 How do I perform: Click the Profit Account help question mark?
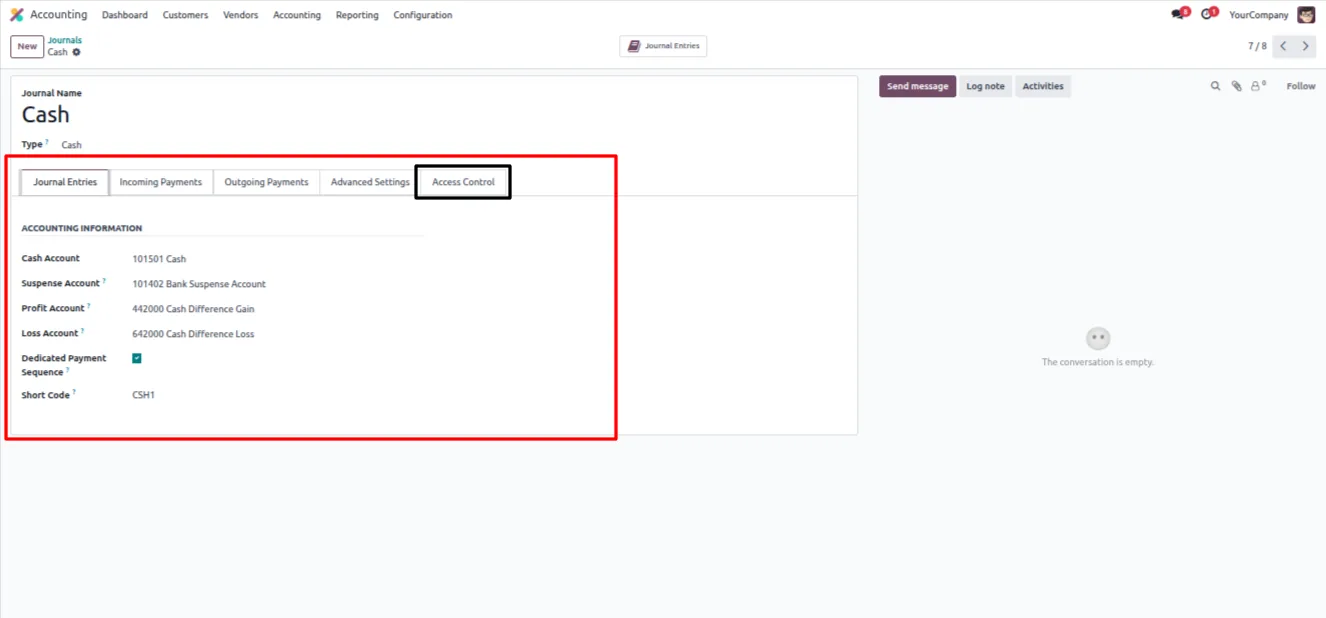tap(88, 306)
